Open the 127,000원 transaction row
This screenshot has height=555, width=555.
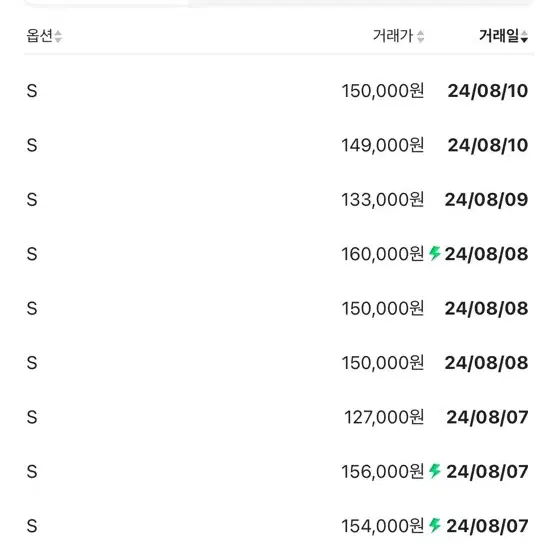point(278,417)
